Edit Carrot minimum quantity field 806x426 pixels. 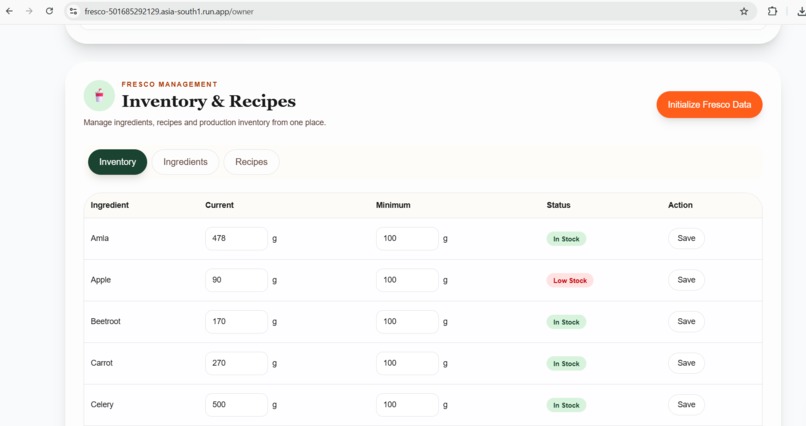(x=407, y=363)
